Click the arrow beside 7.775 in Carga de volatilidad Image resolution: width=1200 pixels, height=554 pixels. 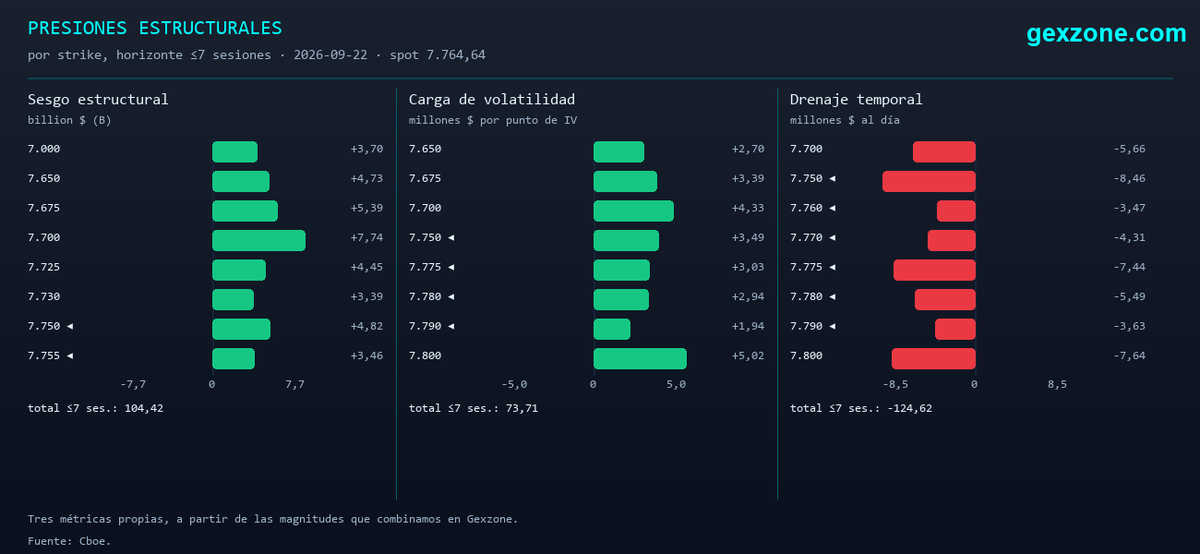click(451, 267)
